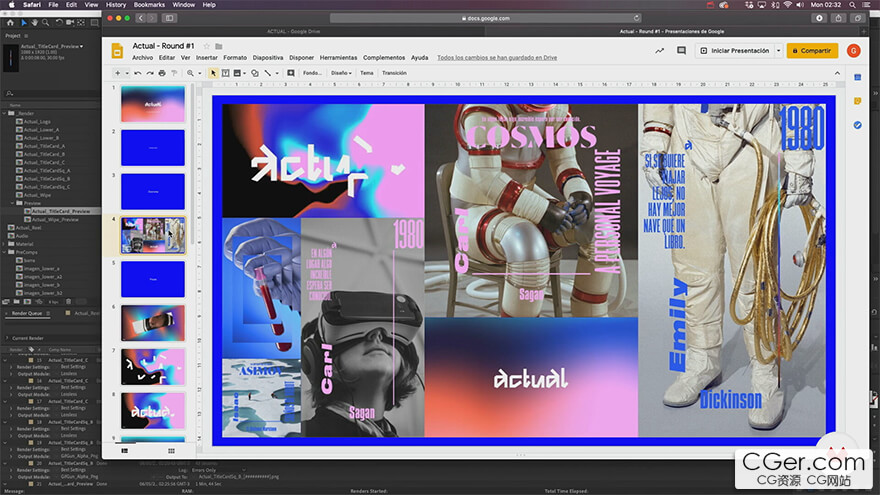Viewport: 880px width, 495px height.
Task: Select Actual_Wipe composition in Project panel
Action: pyautogui.click(x=37, y=195)
